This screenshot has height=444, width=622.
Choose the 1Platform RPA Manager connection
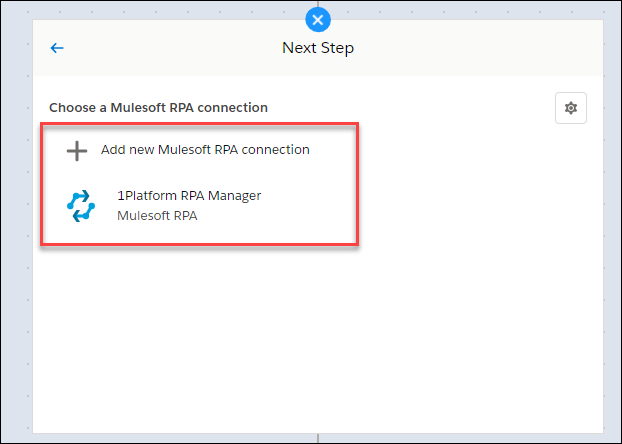[x=189, y=196]
